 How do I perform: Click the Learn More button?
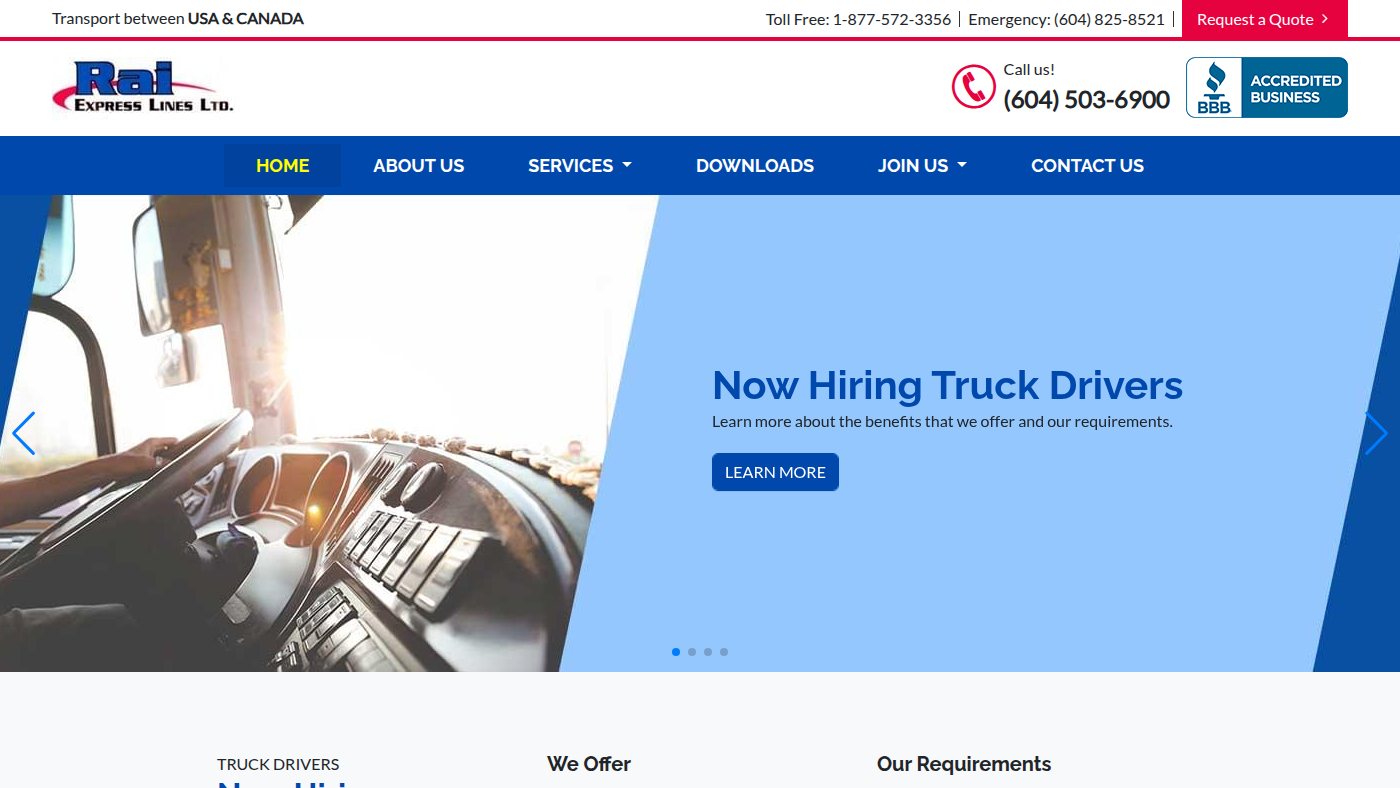(775, 472)
